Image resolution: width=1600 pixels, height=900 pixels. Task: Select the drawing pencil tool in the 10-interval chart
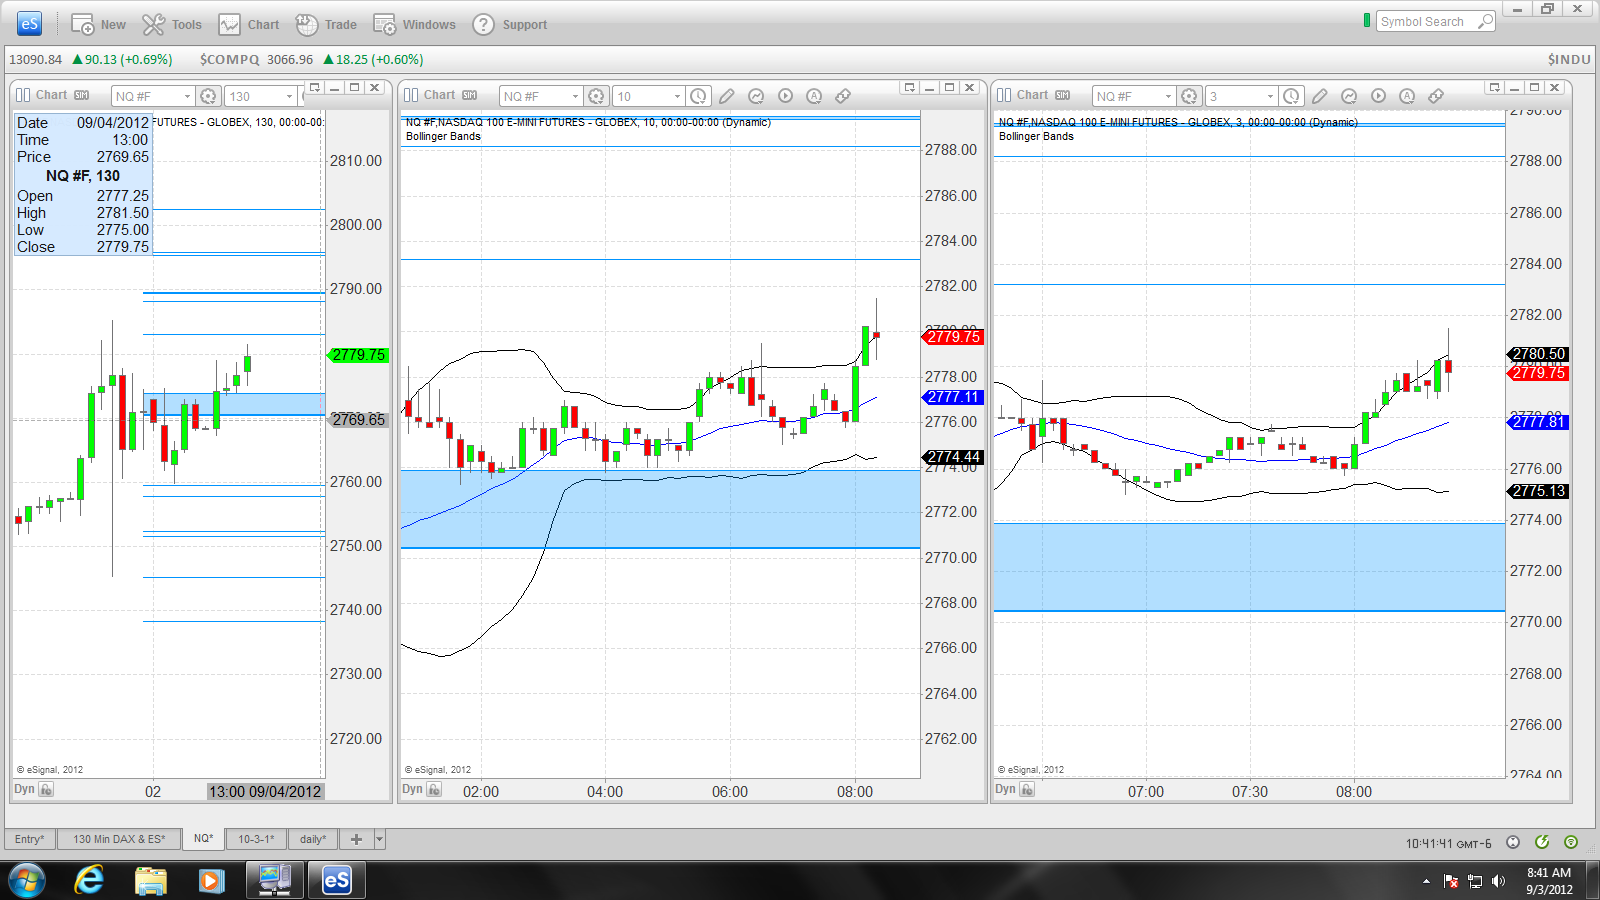click(727, 96)
